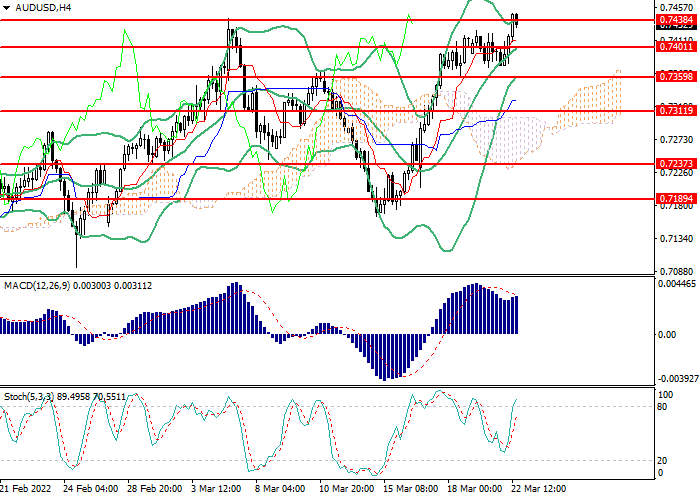700x500 pixels.
Task: Click the 24 Feb 04:00 time label
Action: [91, 488]
